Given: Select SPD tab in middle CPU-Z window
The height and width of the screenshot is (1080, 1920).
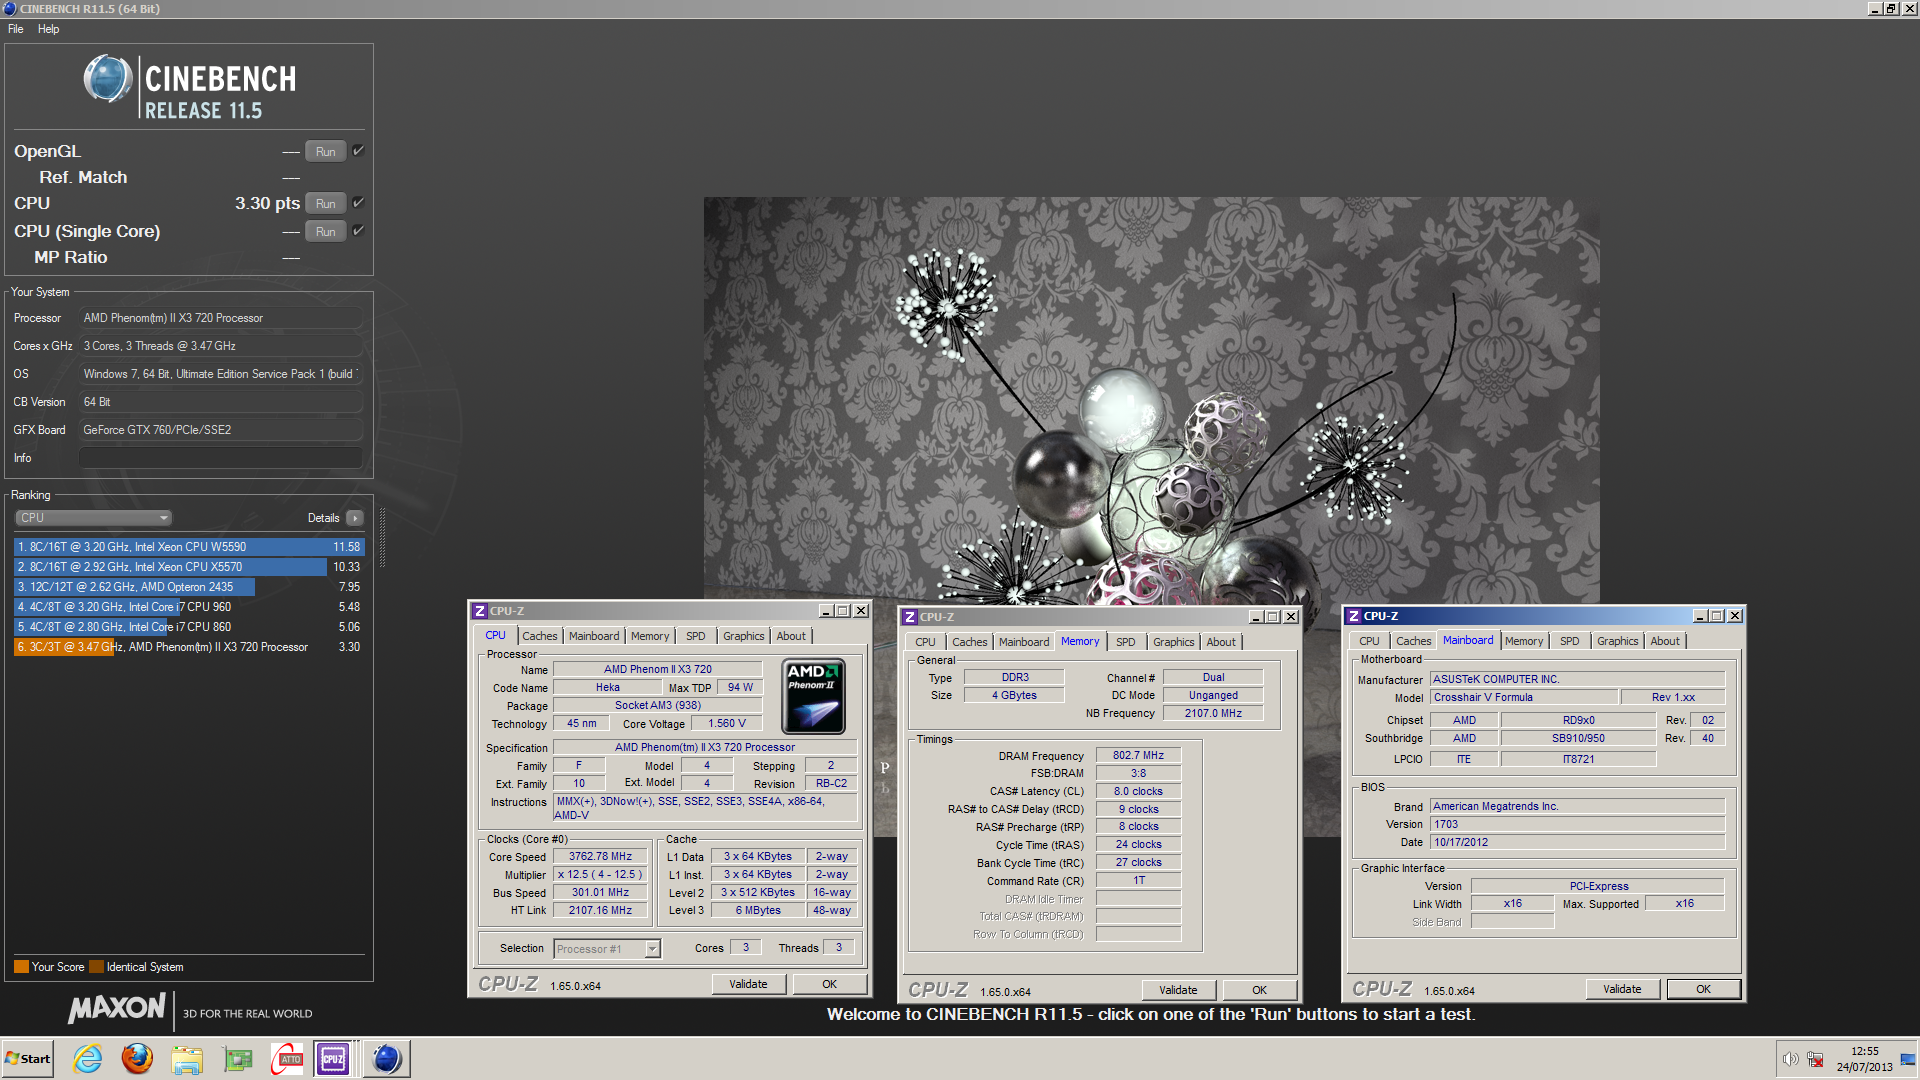Looking at the screenshot, I should [1126, 642].
